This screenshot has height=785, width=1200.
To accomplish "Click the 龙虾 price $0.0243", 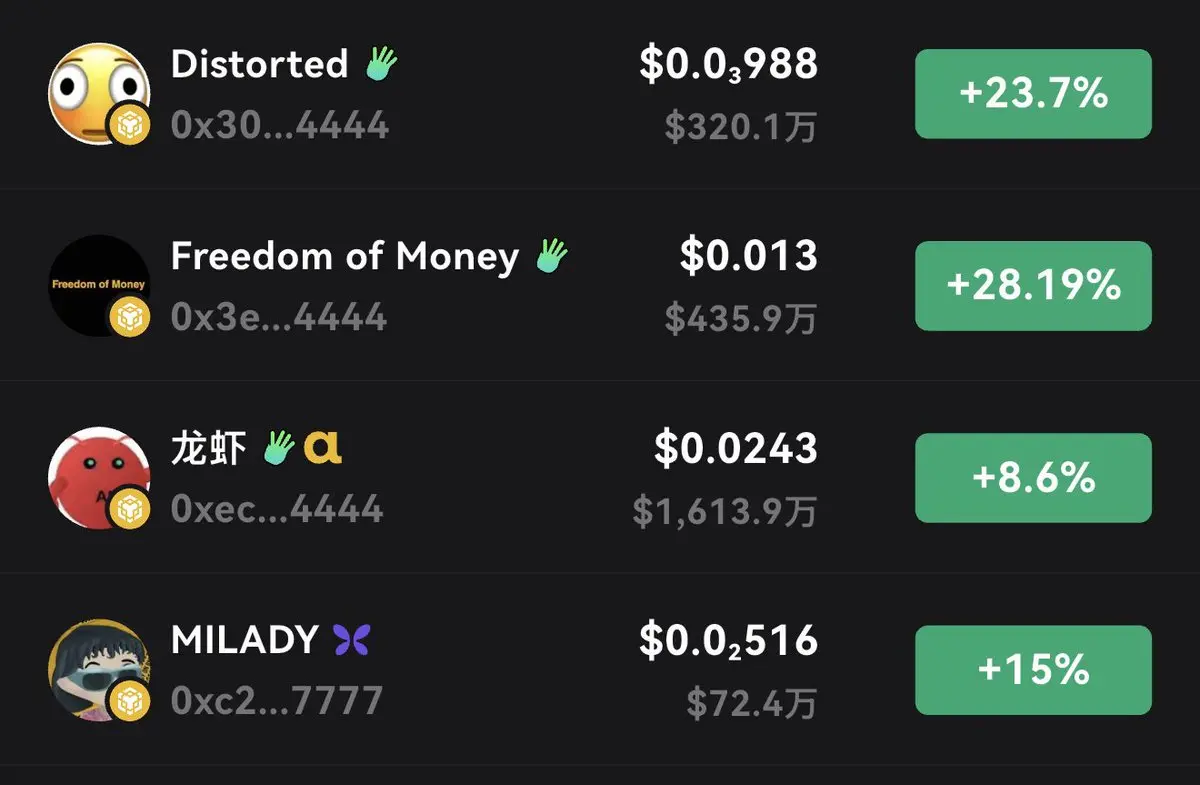I will coord(736,448).
